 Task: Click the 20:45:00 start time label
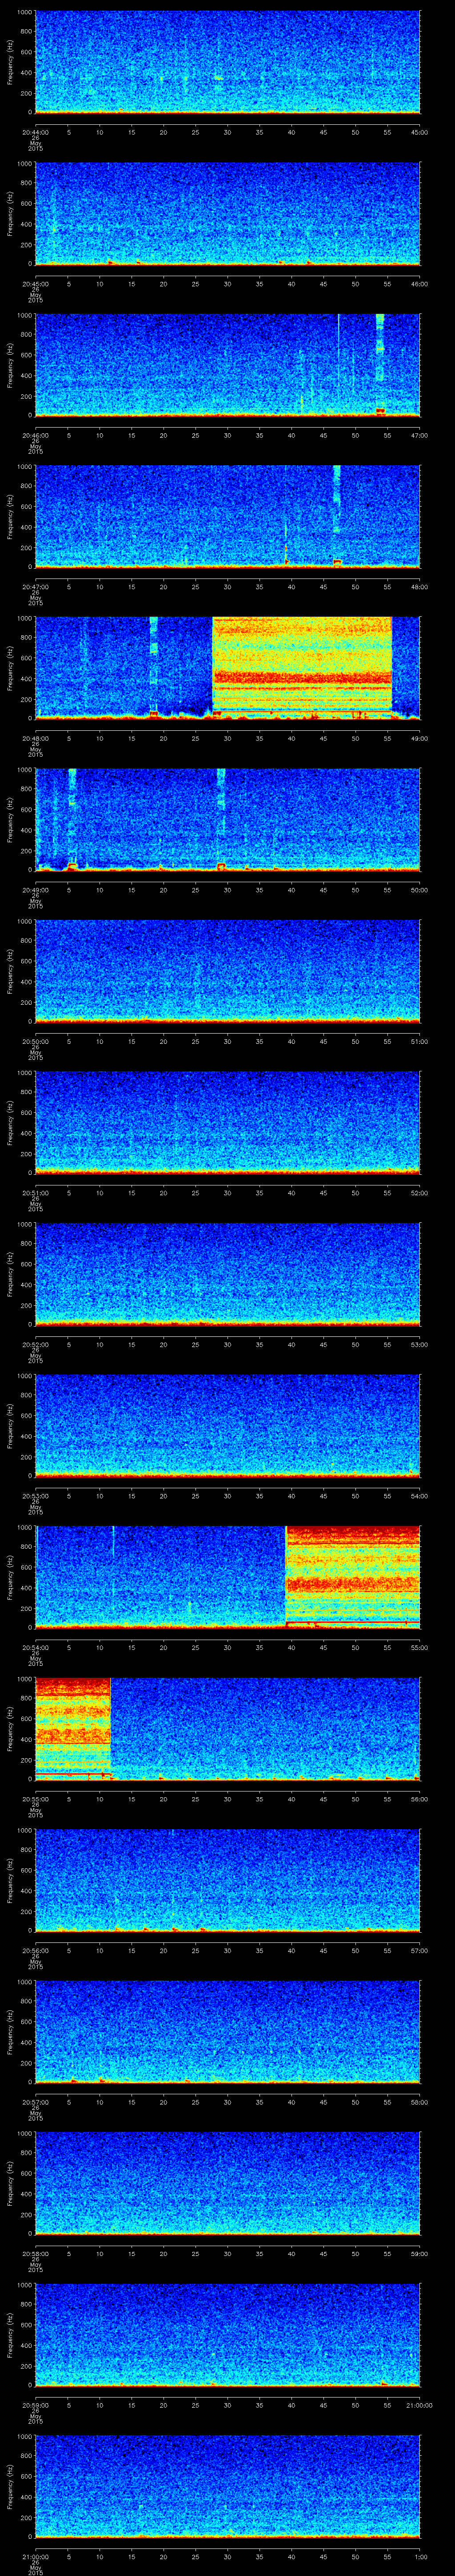click(x=35, y=284)
